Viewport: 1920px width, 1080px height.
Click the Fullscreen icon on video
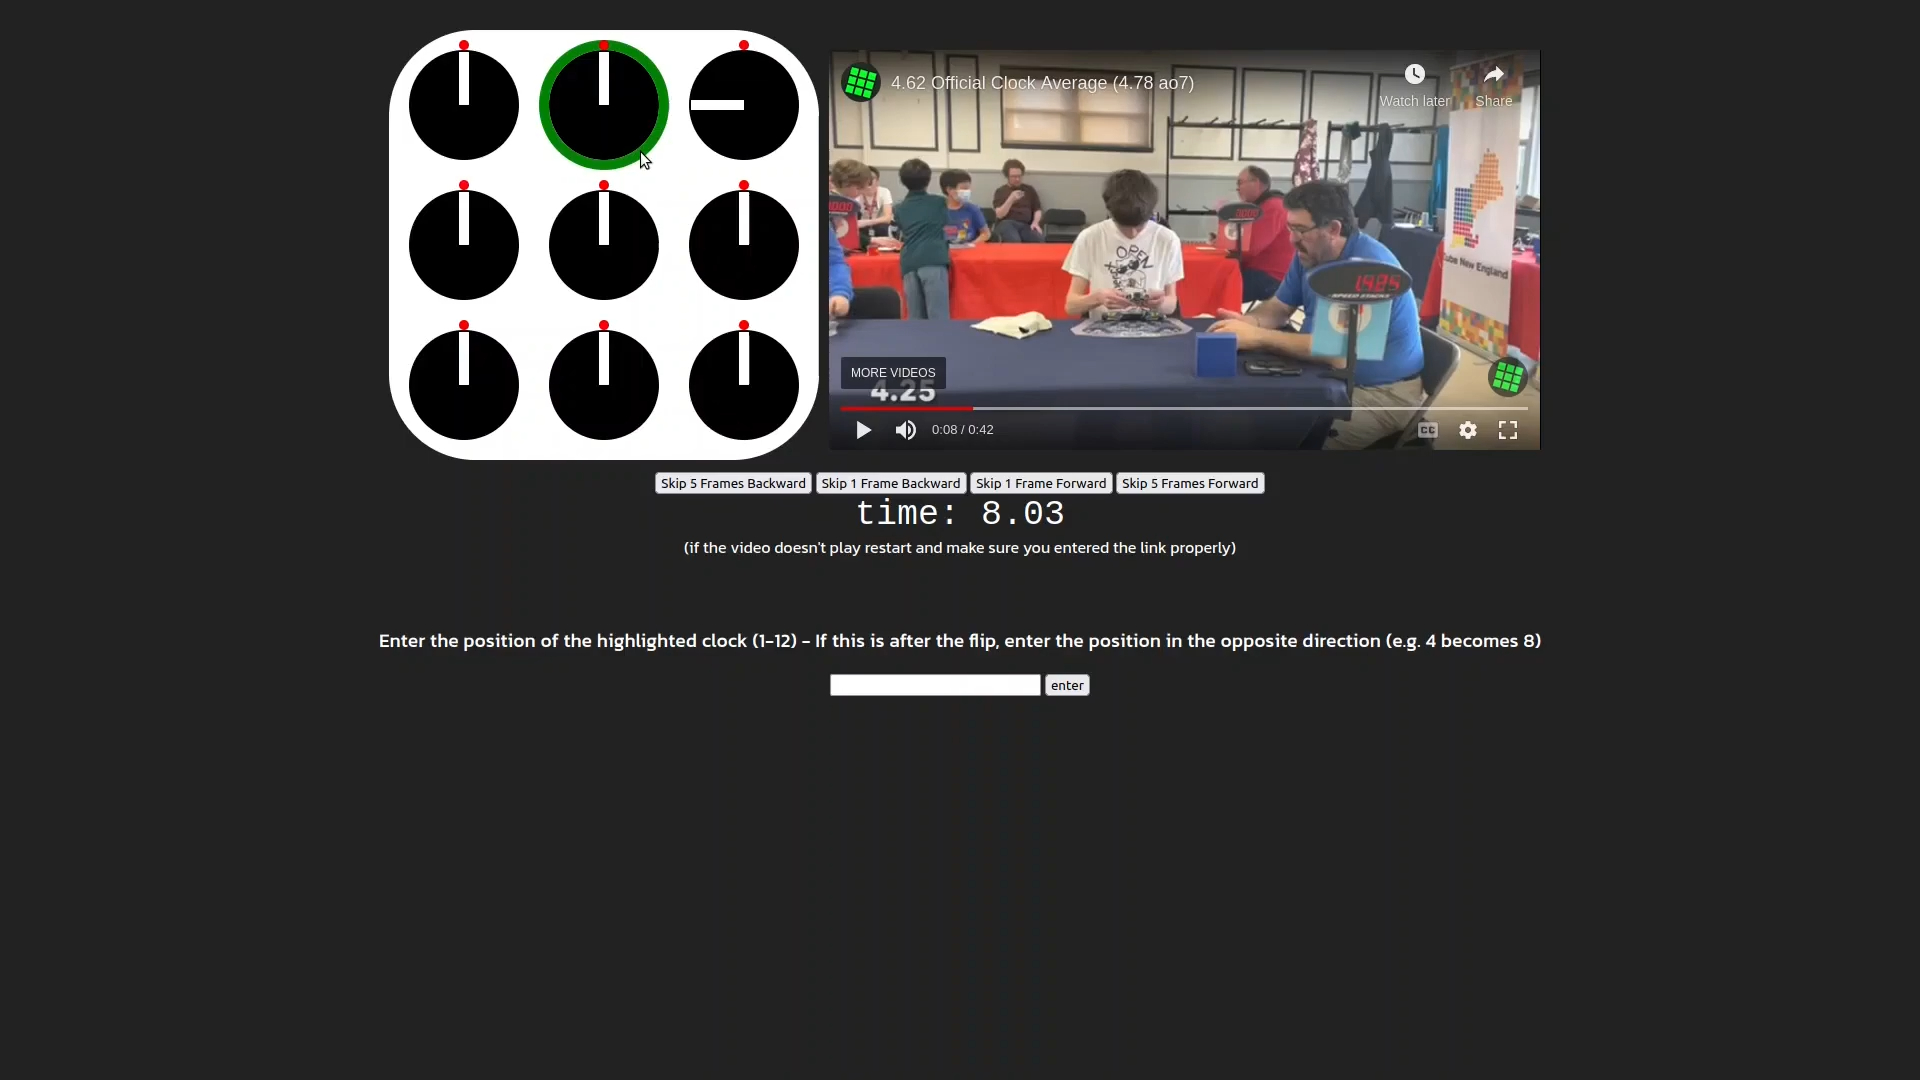coord(1509,430)
